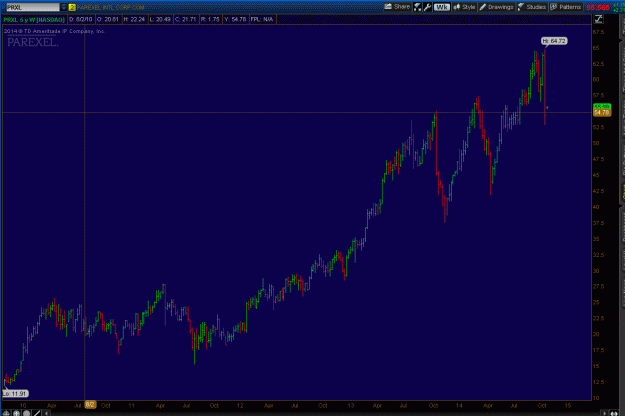Click the pan crosshair icon at bottom left
The height and width of the screenshot is (416, 625).
click(x=7, y=413)
